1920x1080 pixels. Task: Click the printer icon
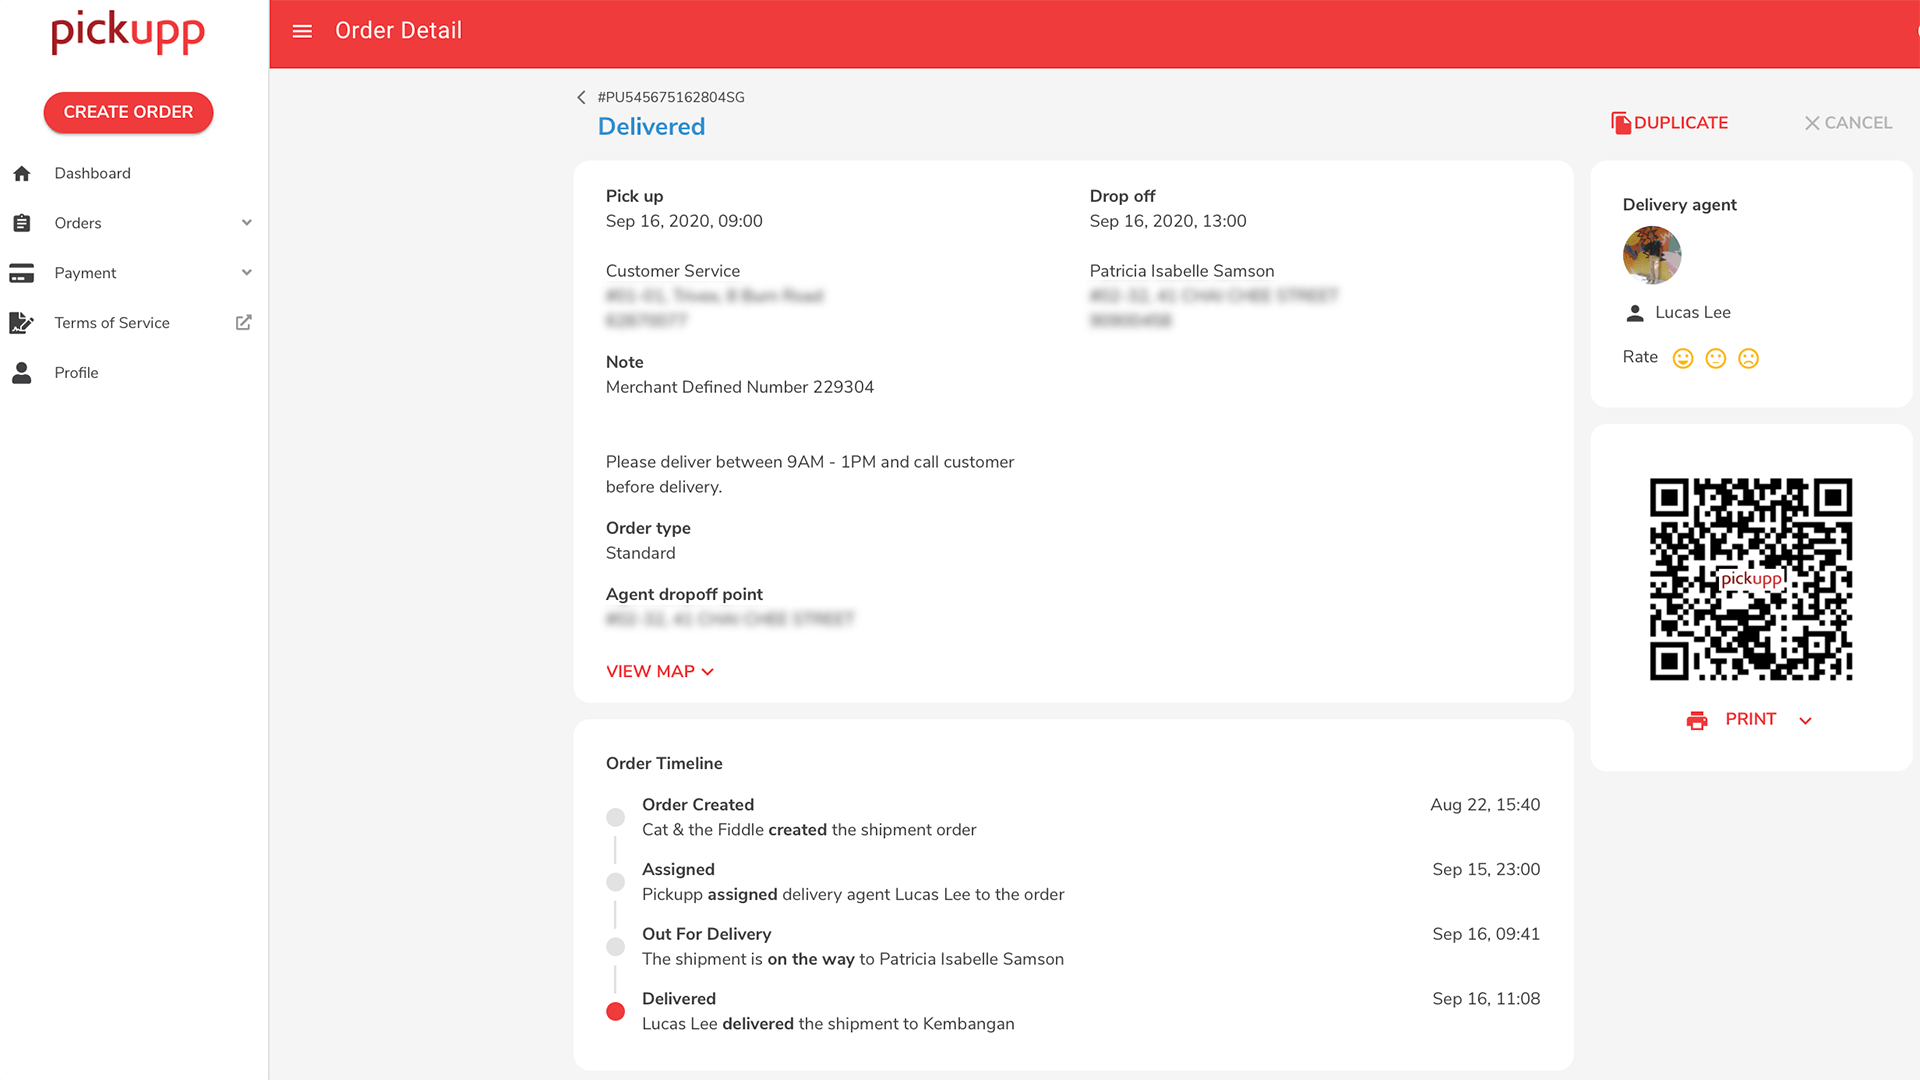[1697, 720]
